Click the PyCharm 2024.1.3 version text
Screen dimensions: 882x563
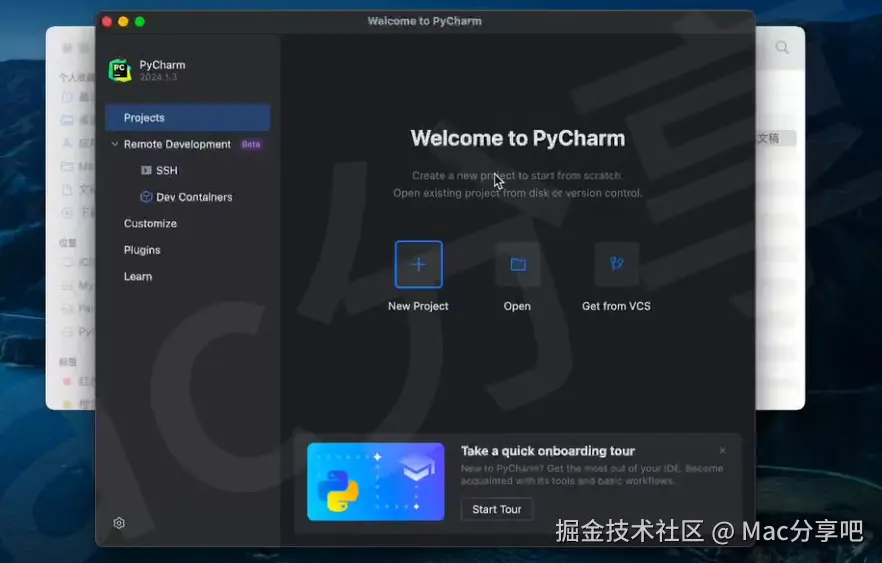[x=159, y=77]
